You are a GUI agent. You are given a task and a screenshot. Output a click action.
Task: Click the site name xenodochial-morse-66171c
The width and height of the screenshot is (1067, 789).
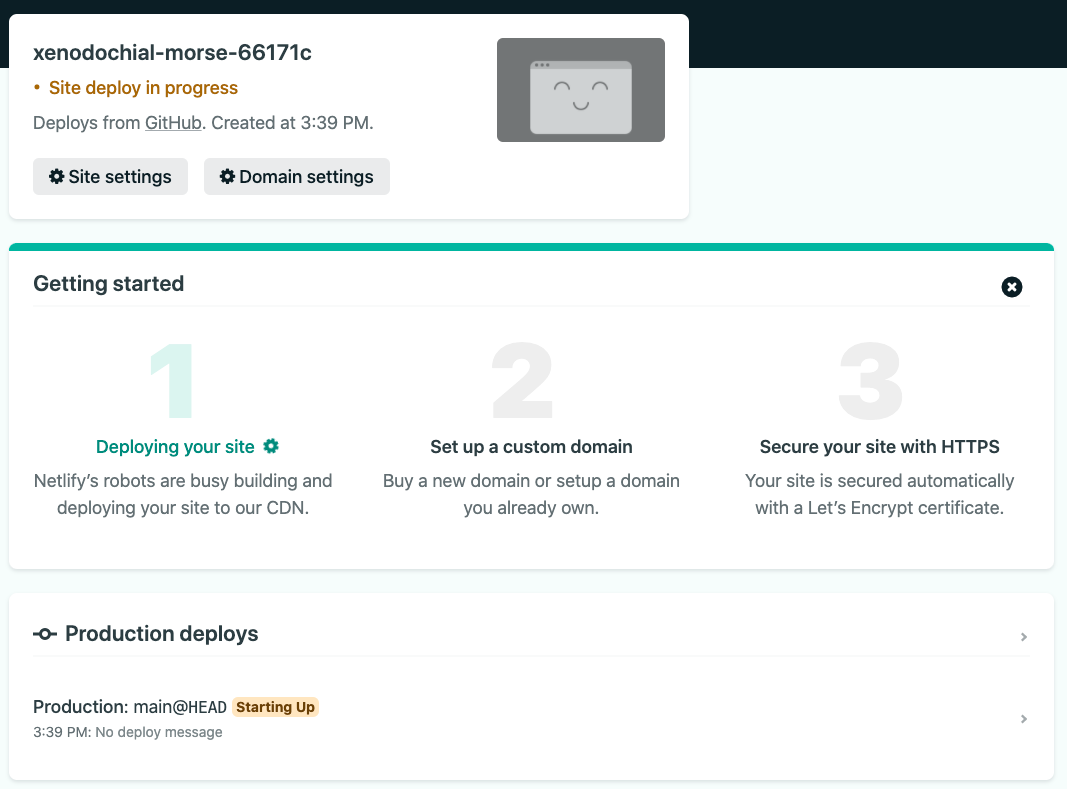172,52
